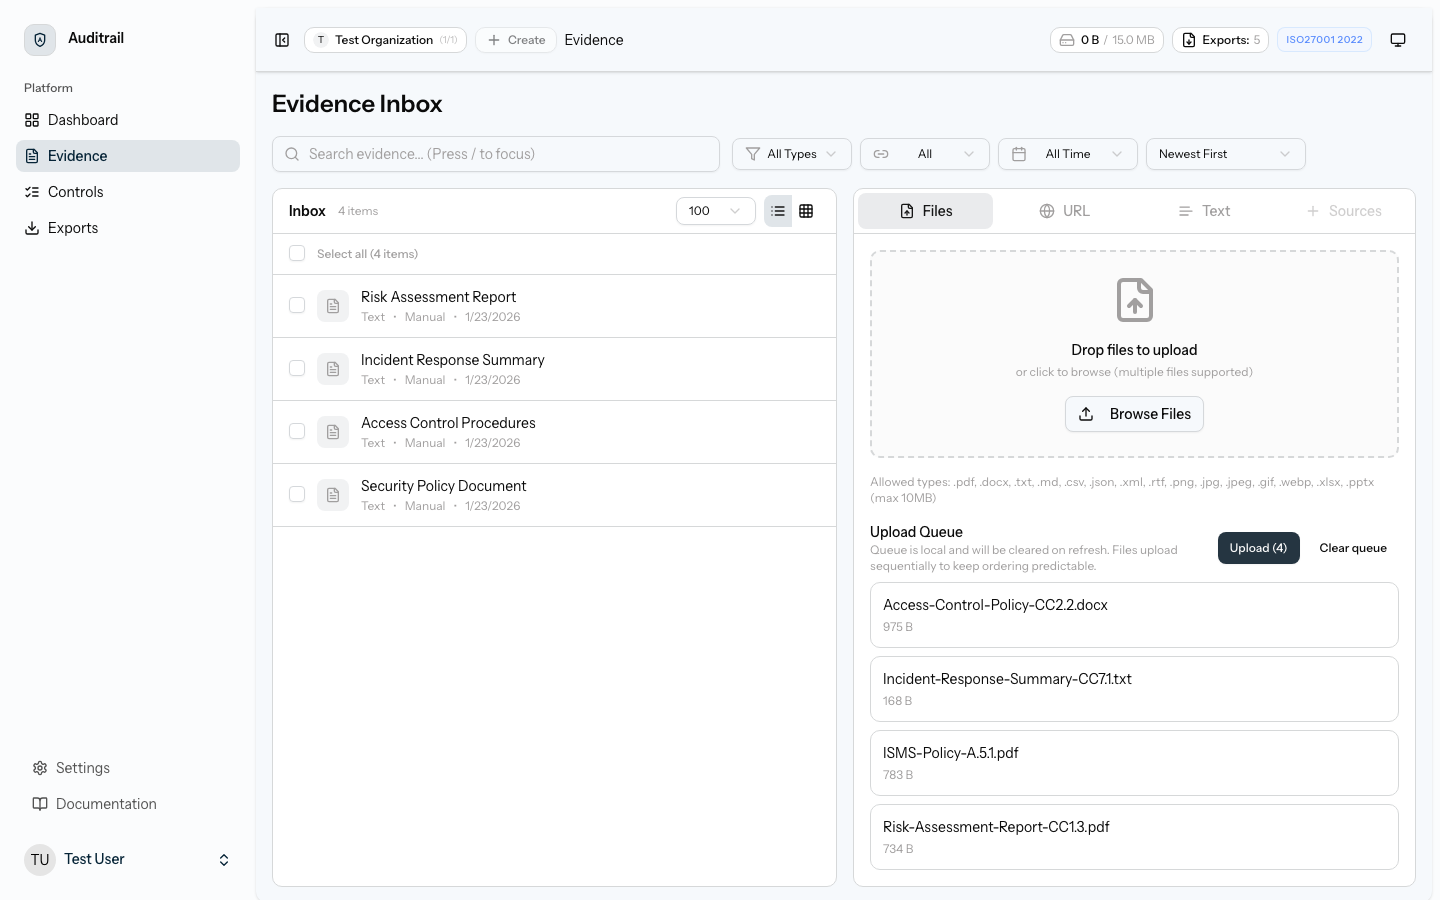Screen dimensions: 1440x900
Task: Expand the Newest First sort dropdown
Action: click(1225, 154)
